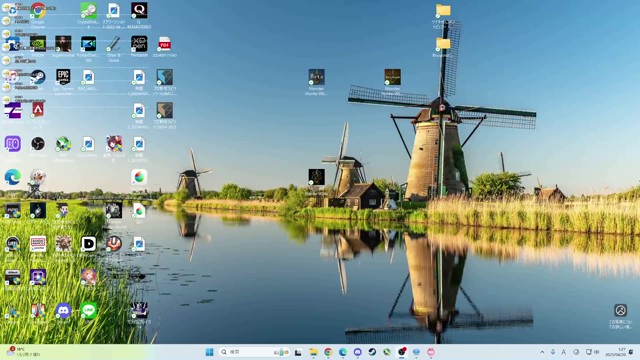Launch OBS Studio from the desktop
This screenshot has width=640, height=360.
click(x=38, y=144)
